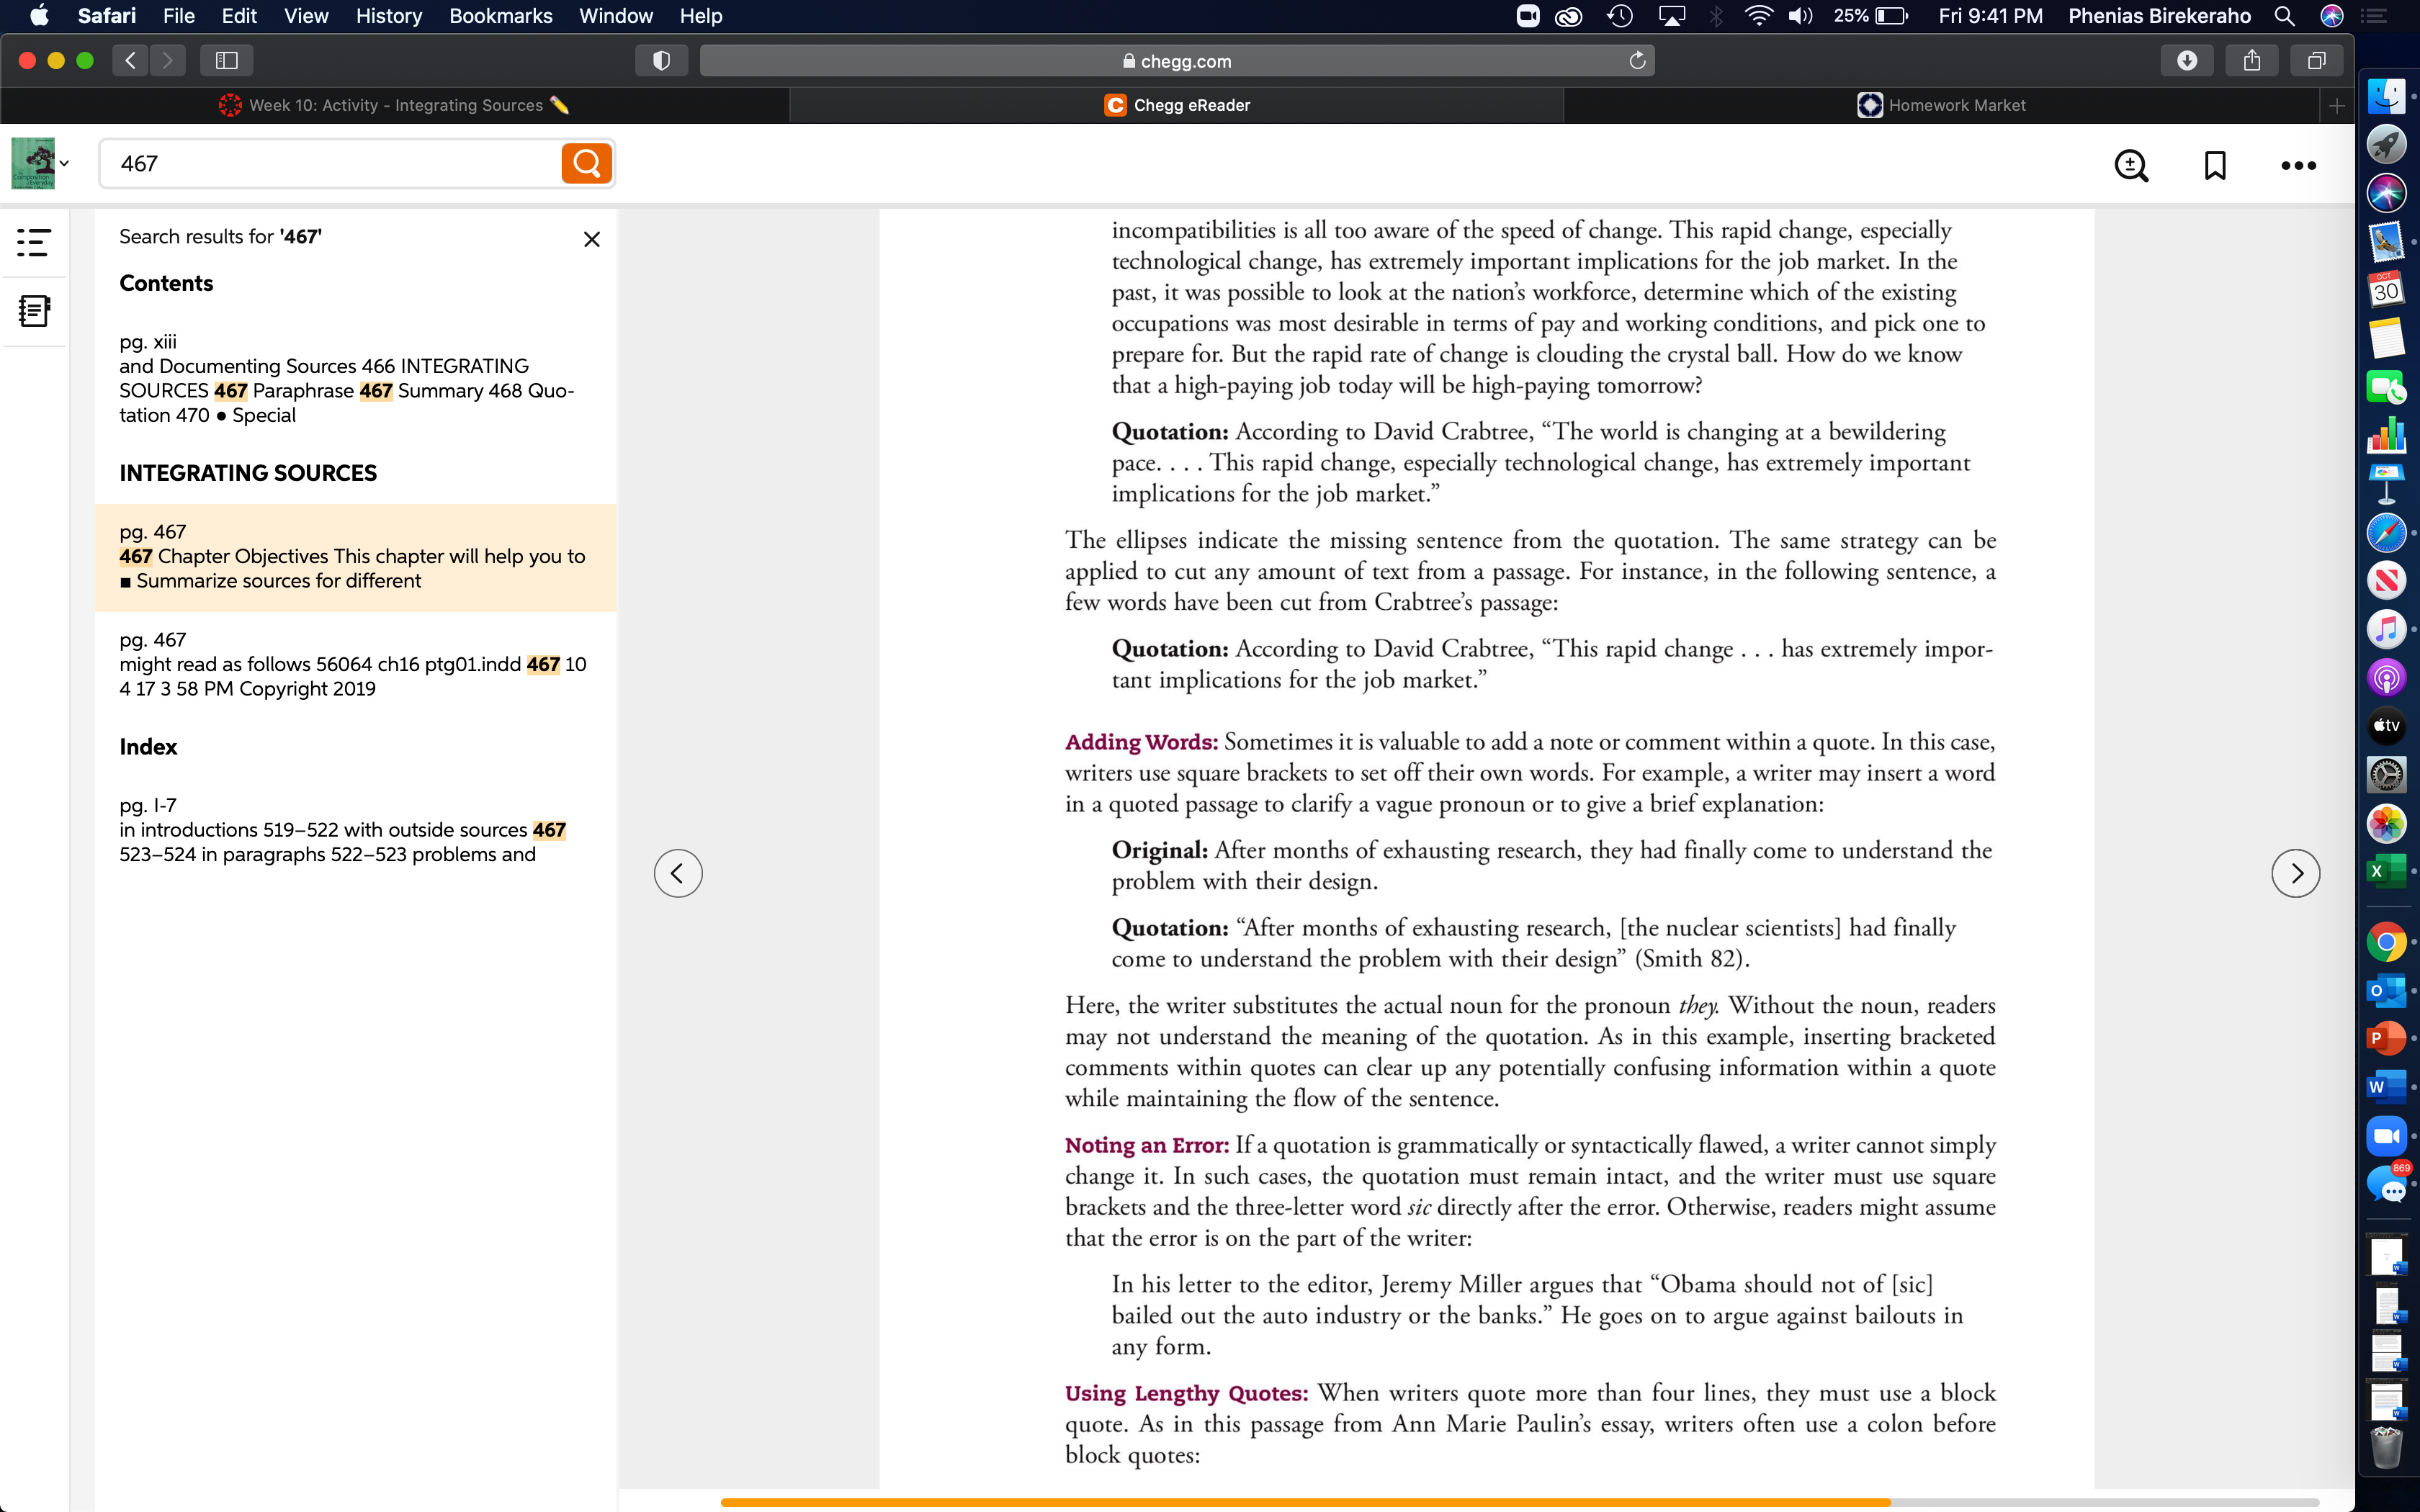Open the Window menu
2420x1512 pixels.
(x=616, y=16)
